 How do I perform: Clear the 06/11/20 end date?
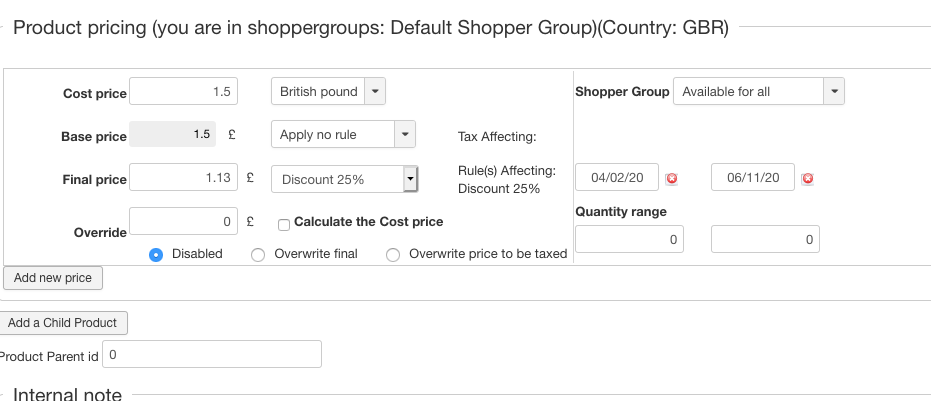807,178
